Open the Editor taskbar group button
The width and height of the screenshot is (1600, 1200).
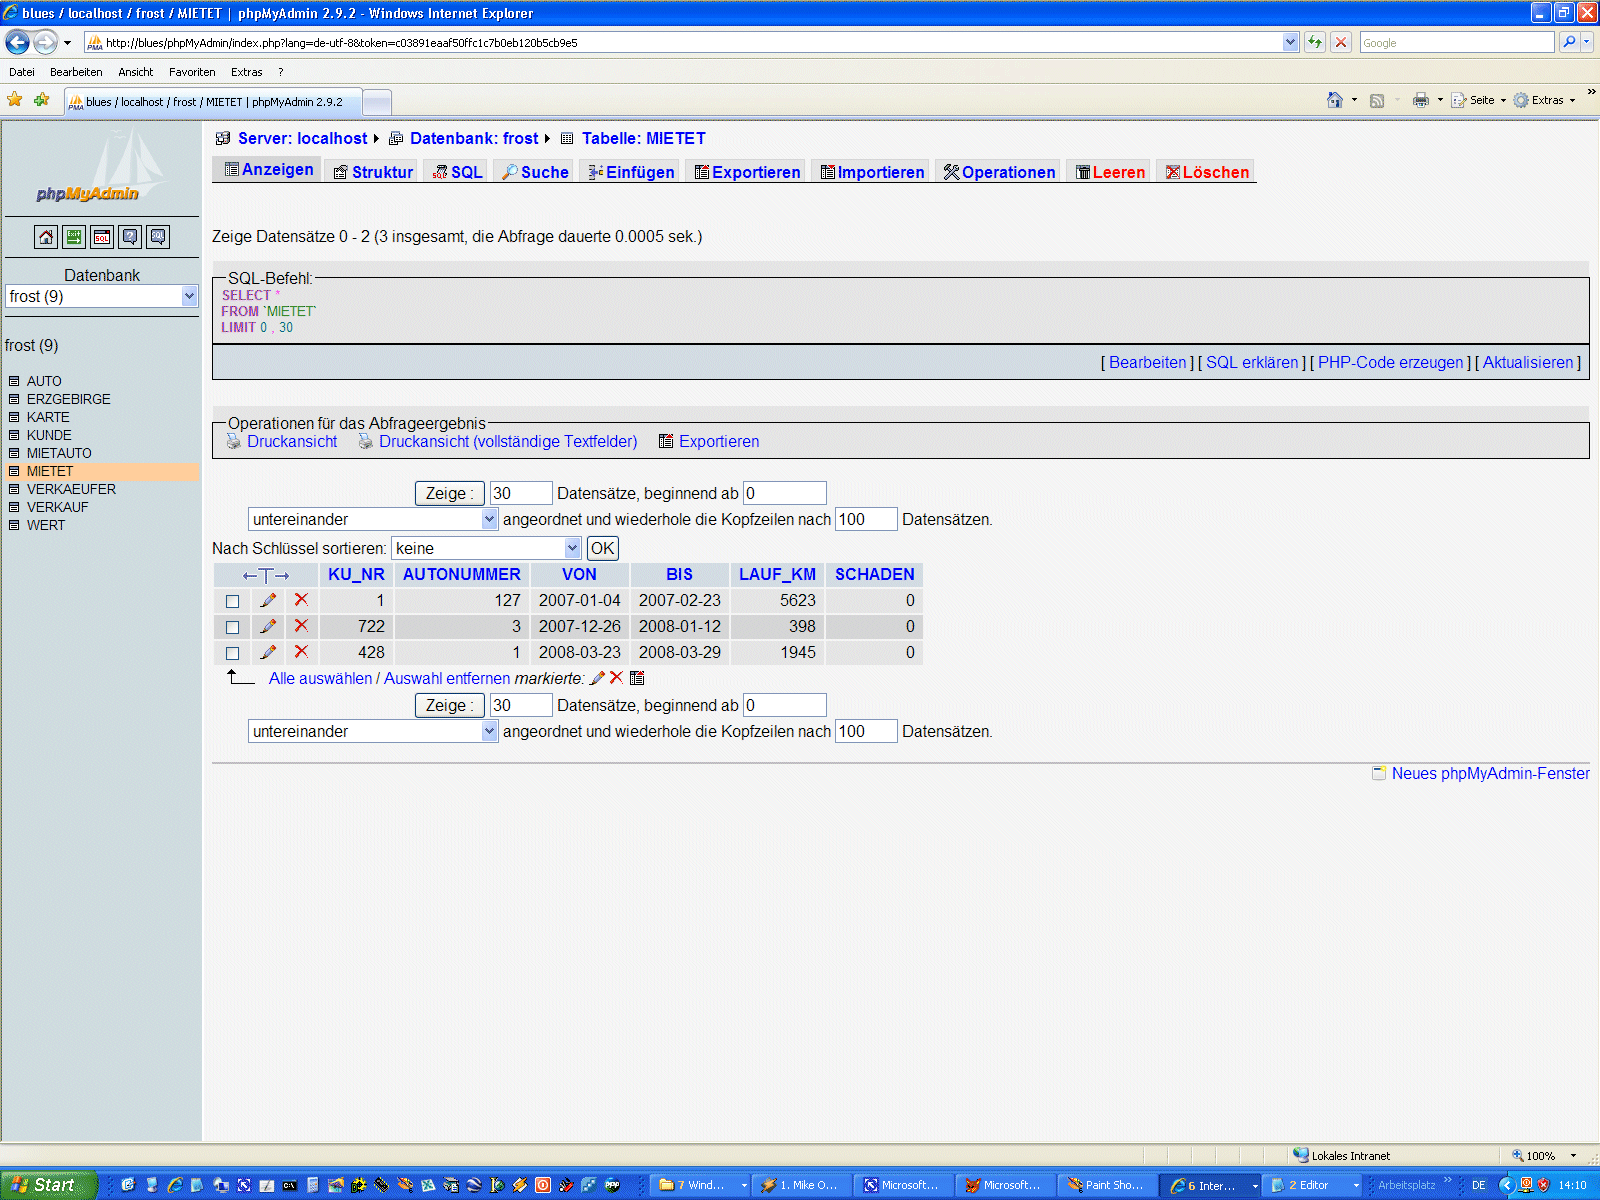1313,1185
